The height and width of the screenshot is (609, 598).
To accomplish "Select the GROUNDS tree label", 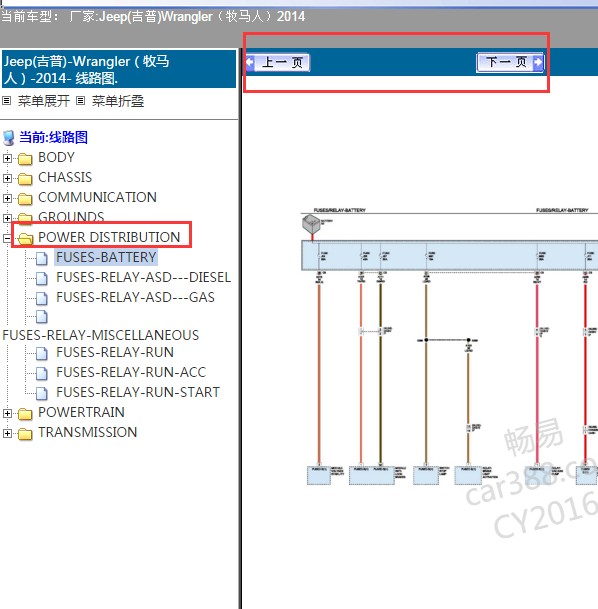I will (71, 216).
